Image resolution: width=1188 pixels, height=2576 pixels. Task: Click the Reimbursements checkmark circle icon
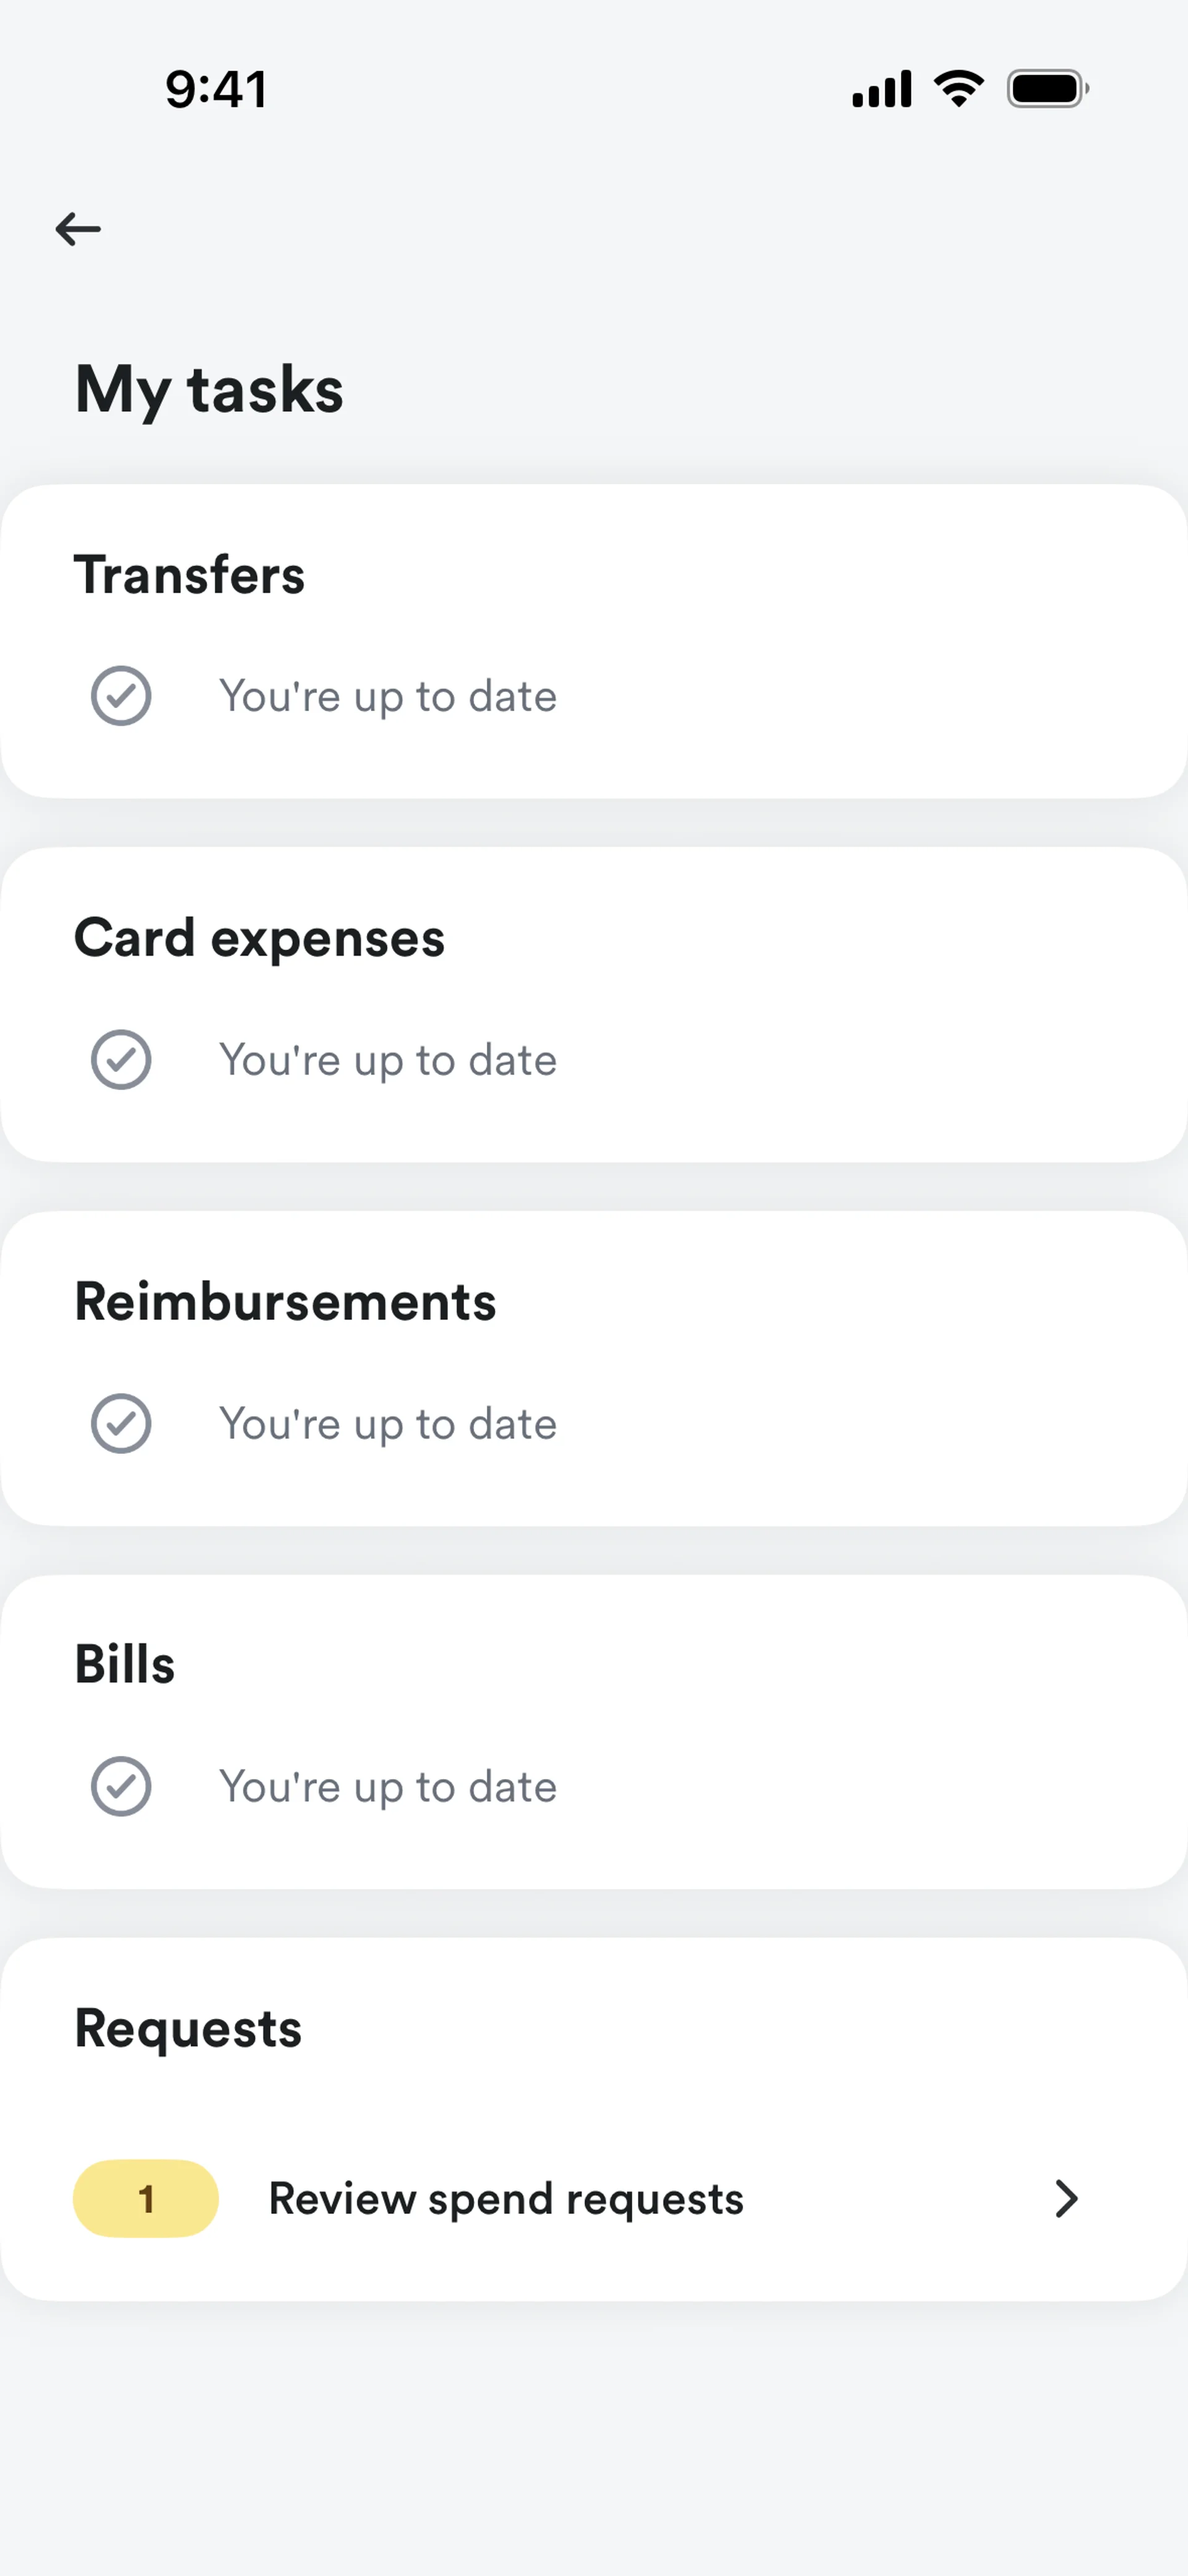coord(121,1424)
